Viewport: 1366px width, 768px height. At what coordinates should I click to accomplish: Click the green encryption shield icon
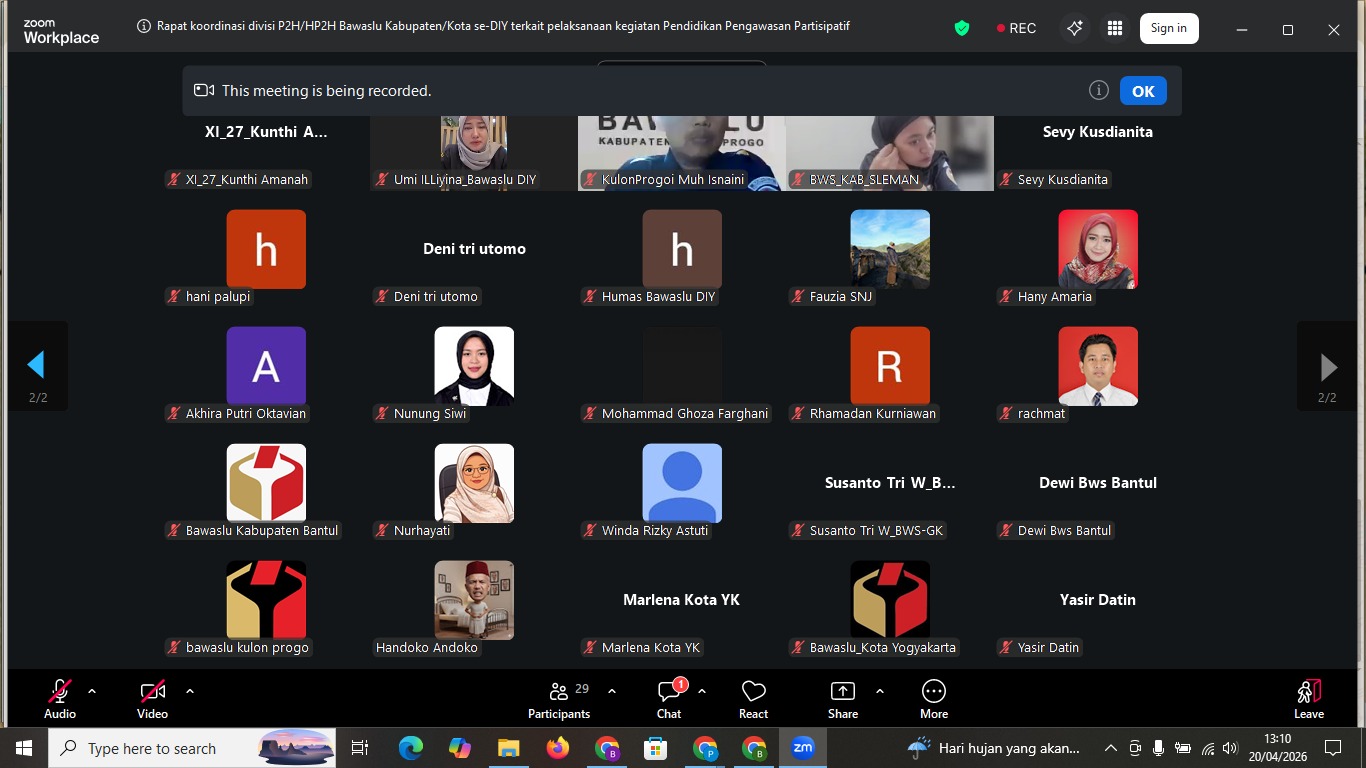pyautogui.click(x=962, y=29)
